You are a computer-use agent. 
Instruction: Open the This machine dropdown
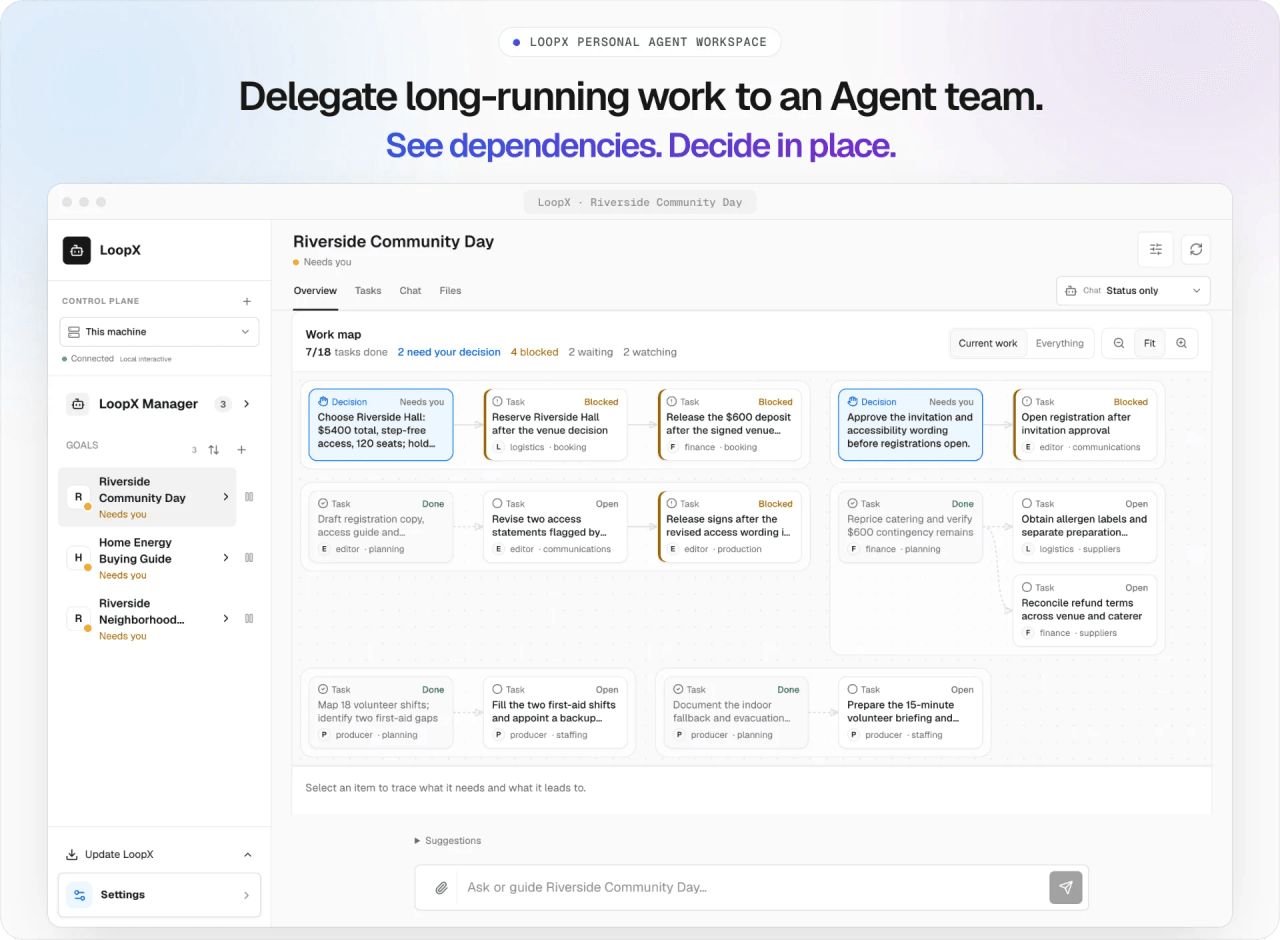pos(159,332)
